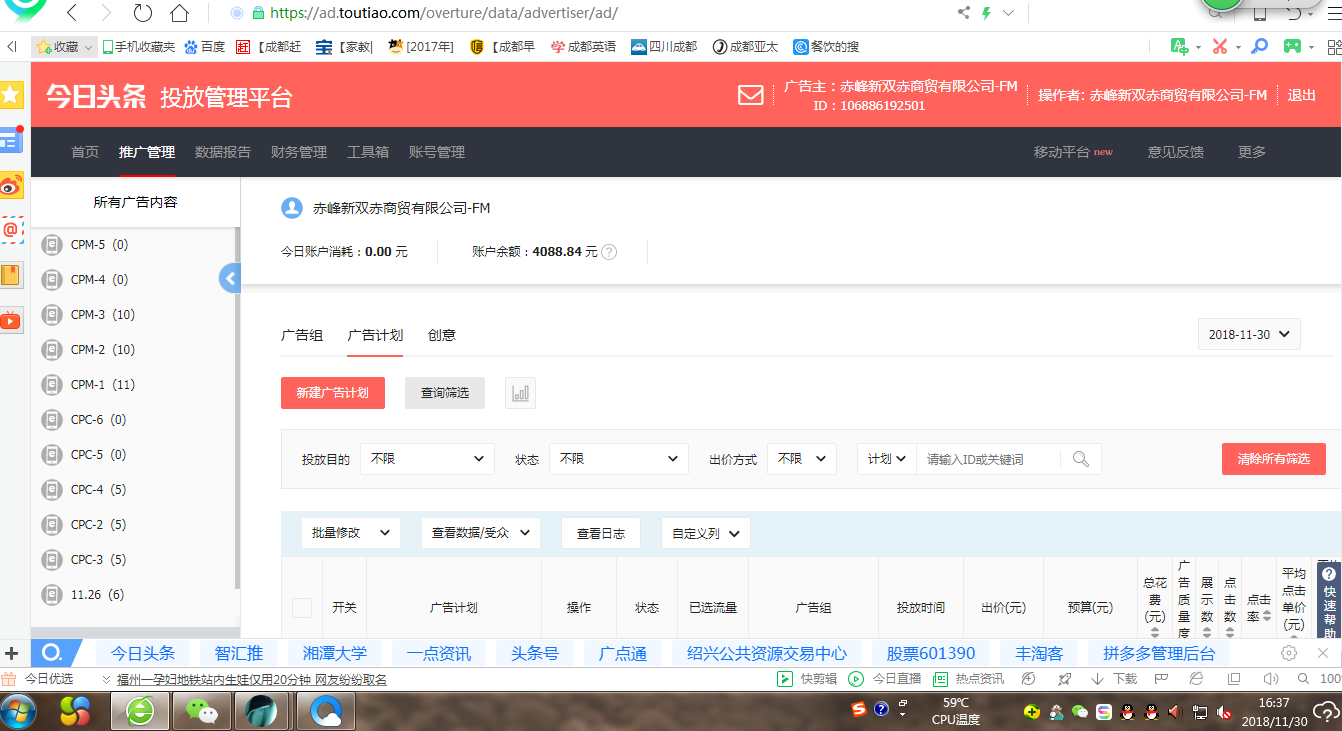Click the left sidebar vertical scrollbar

pyautogui.click(x=237, y=408)
